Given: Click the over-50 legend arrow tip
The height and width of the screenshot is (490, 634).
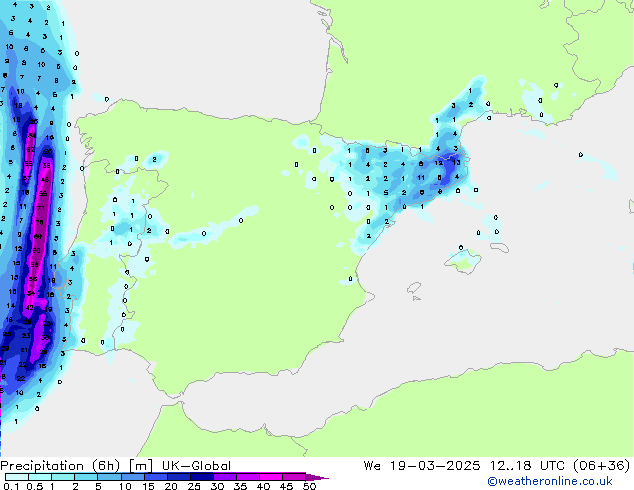Looking at the screenshot, I should pos(317,477).
